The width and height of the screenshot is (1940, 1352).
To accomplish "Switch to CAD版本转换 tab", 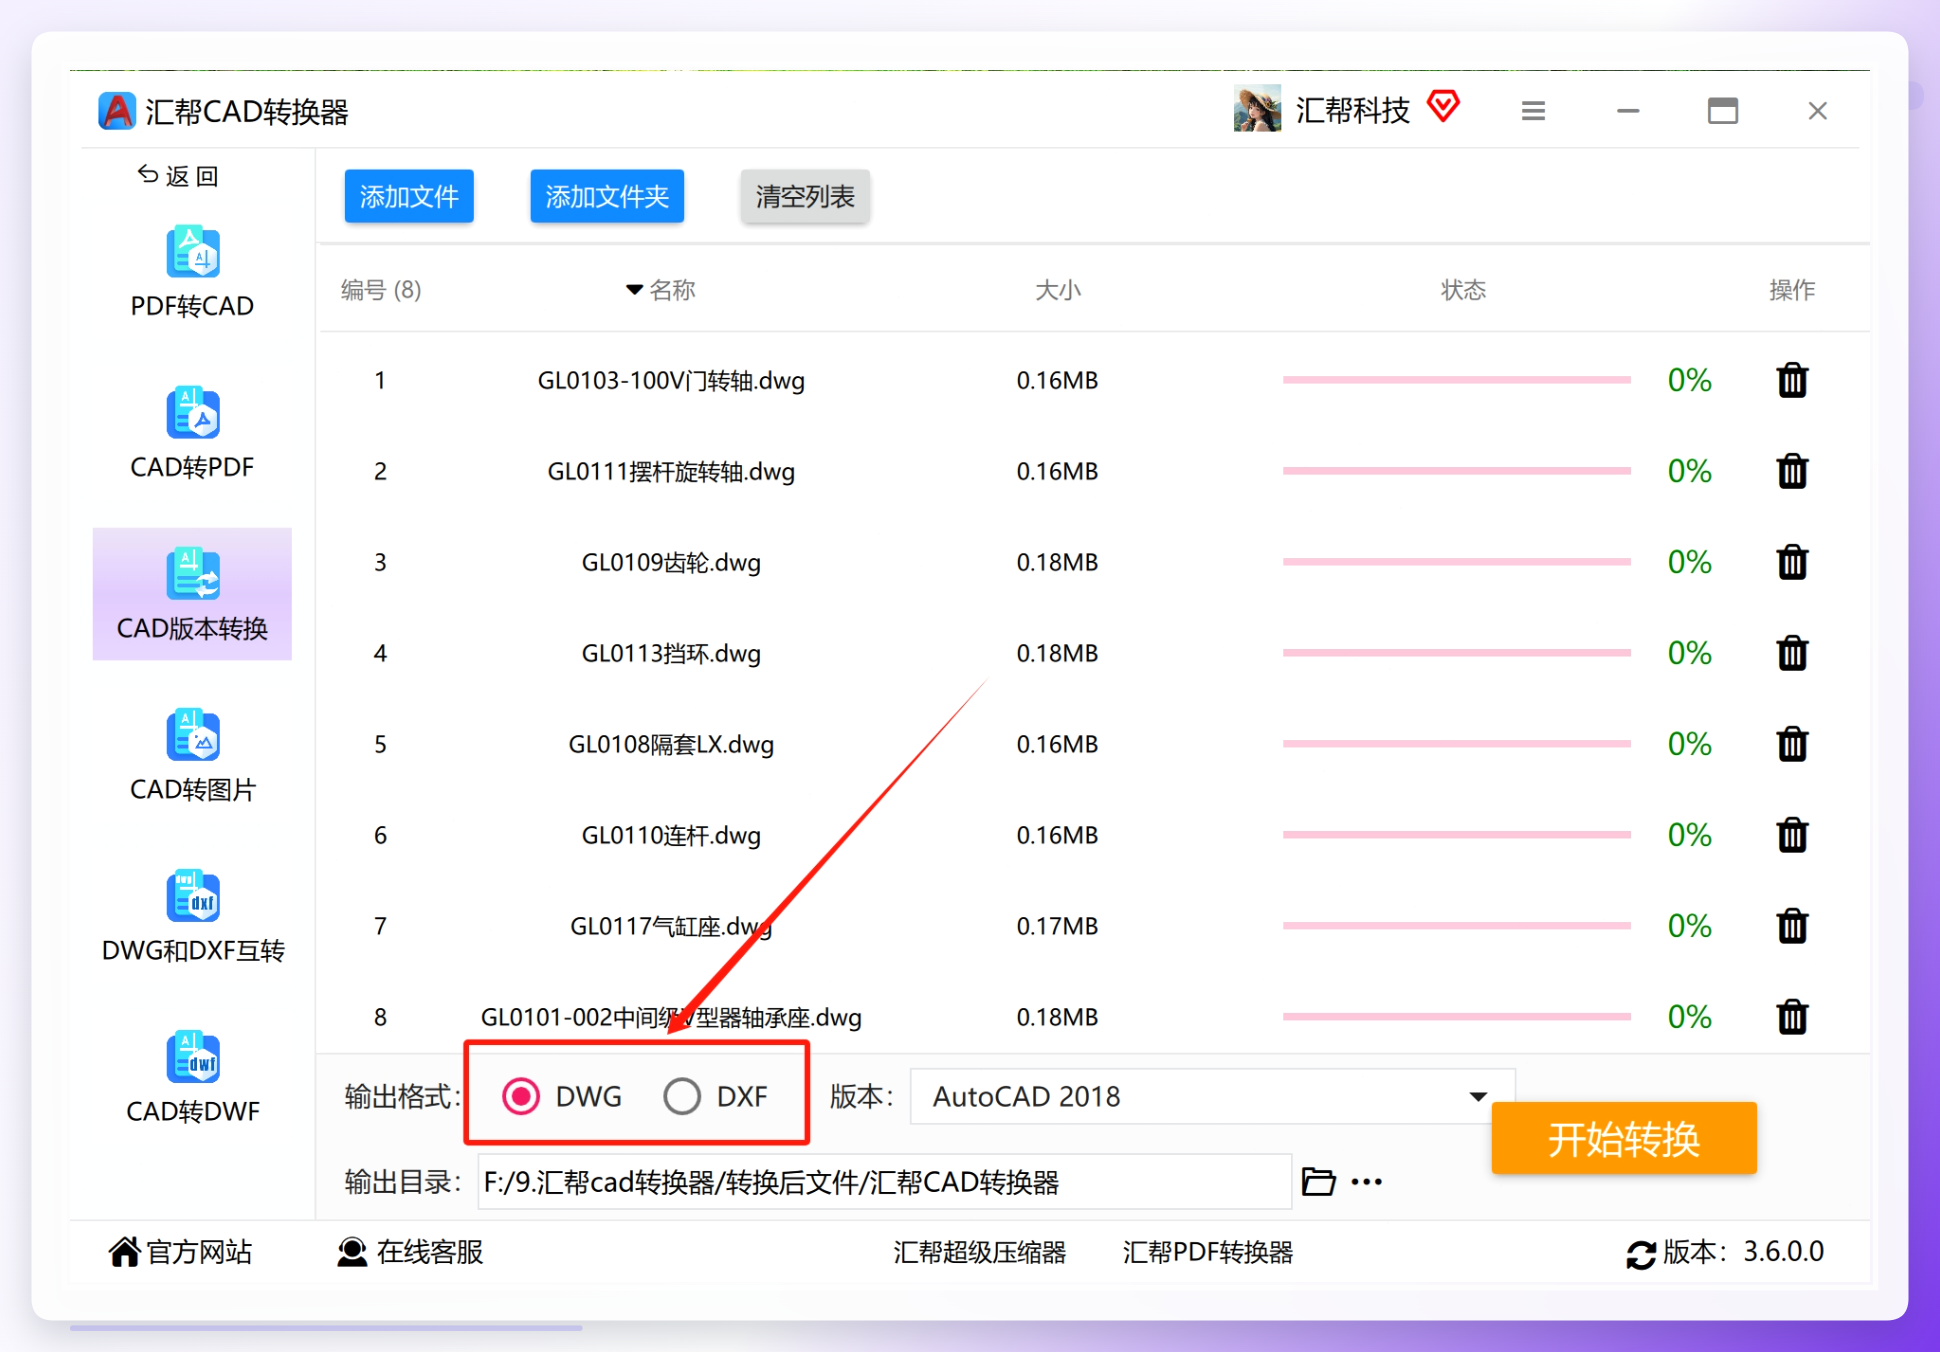I will tap(192, 594).
